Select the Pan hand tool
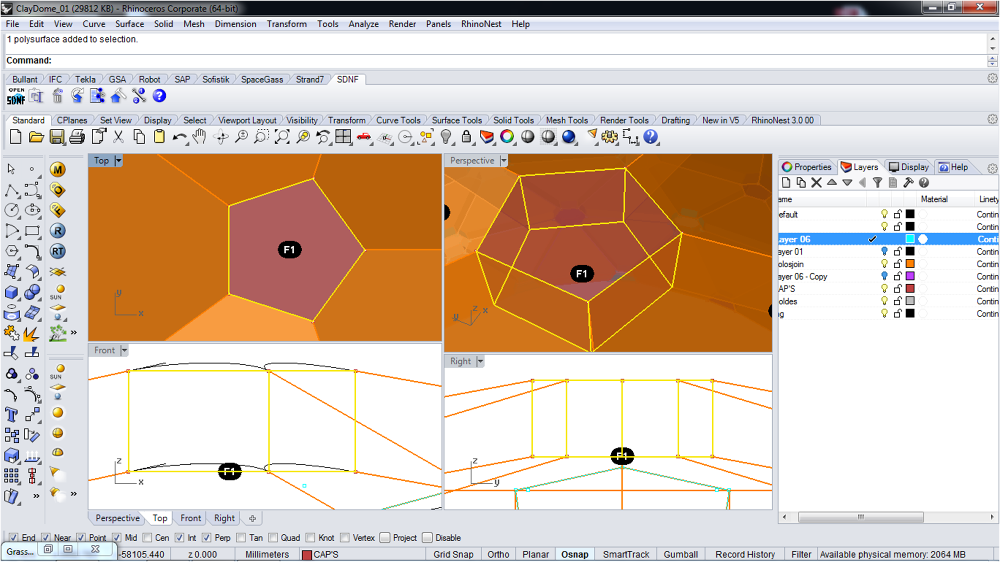The image size is (1000, 562). coord(199,137)
